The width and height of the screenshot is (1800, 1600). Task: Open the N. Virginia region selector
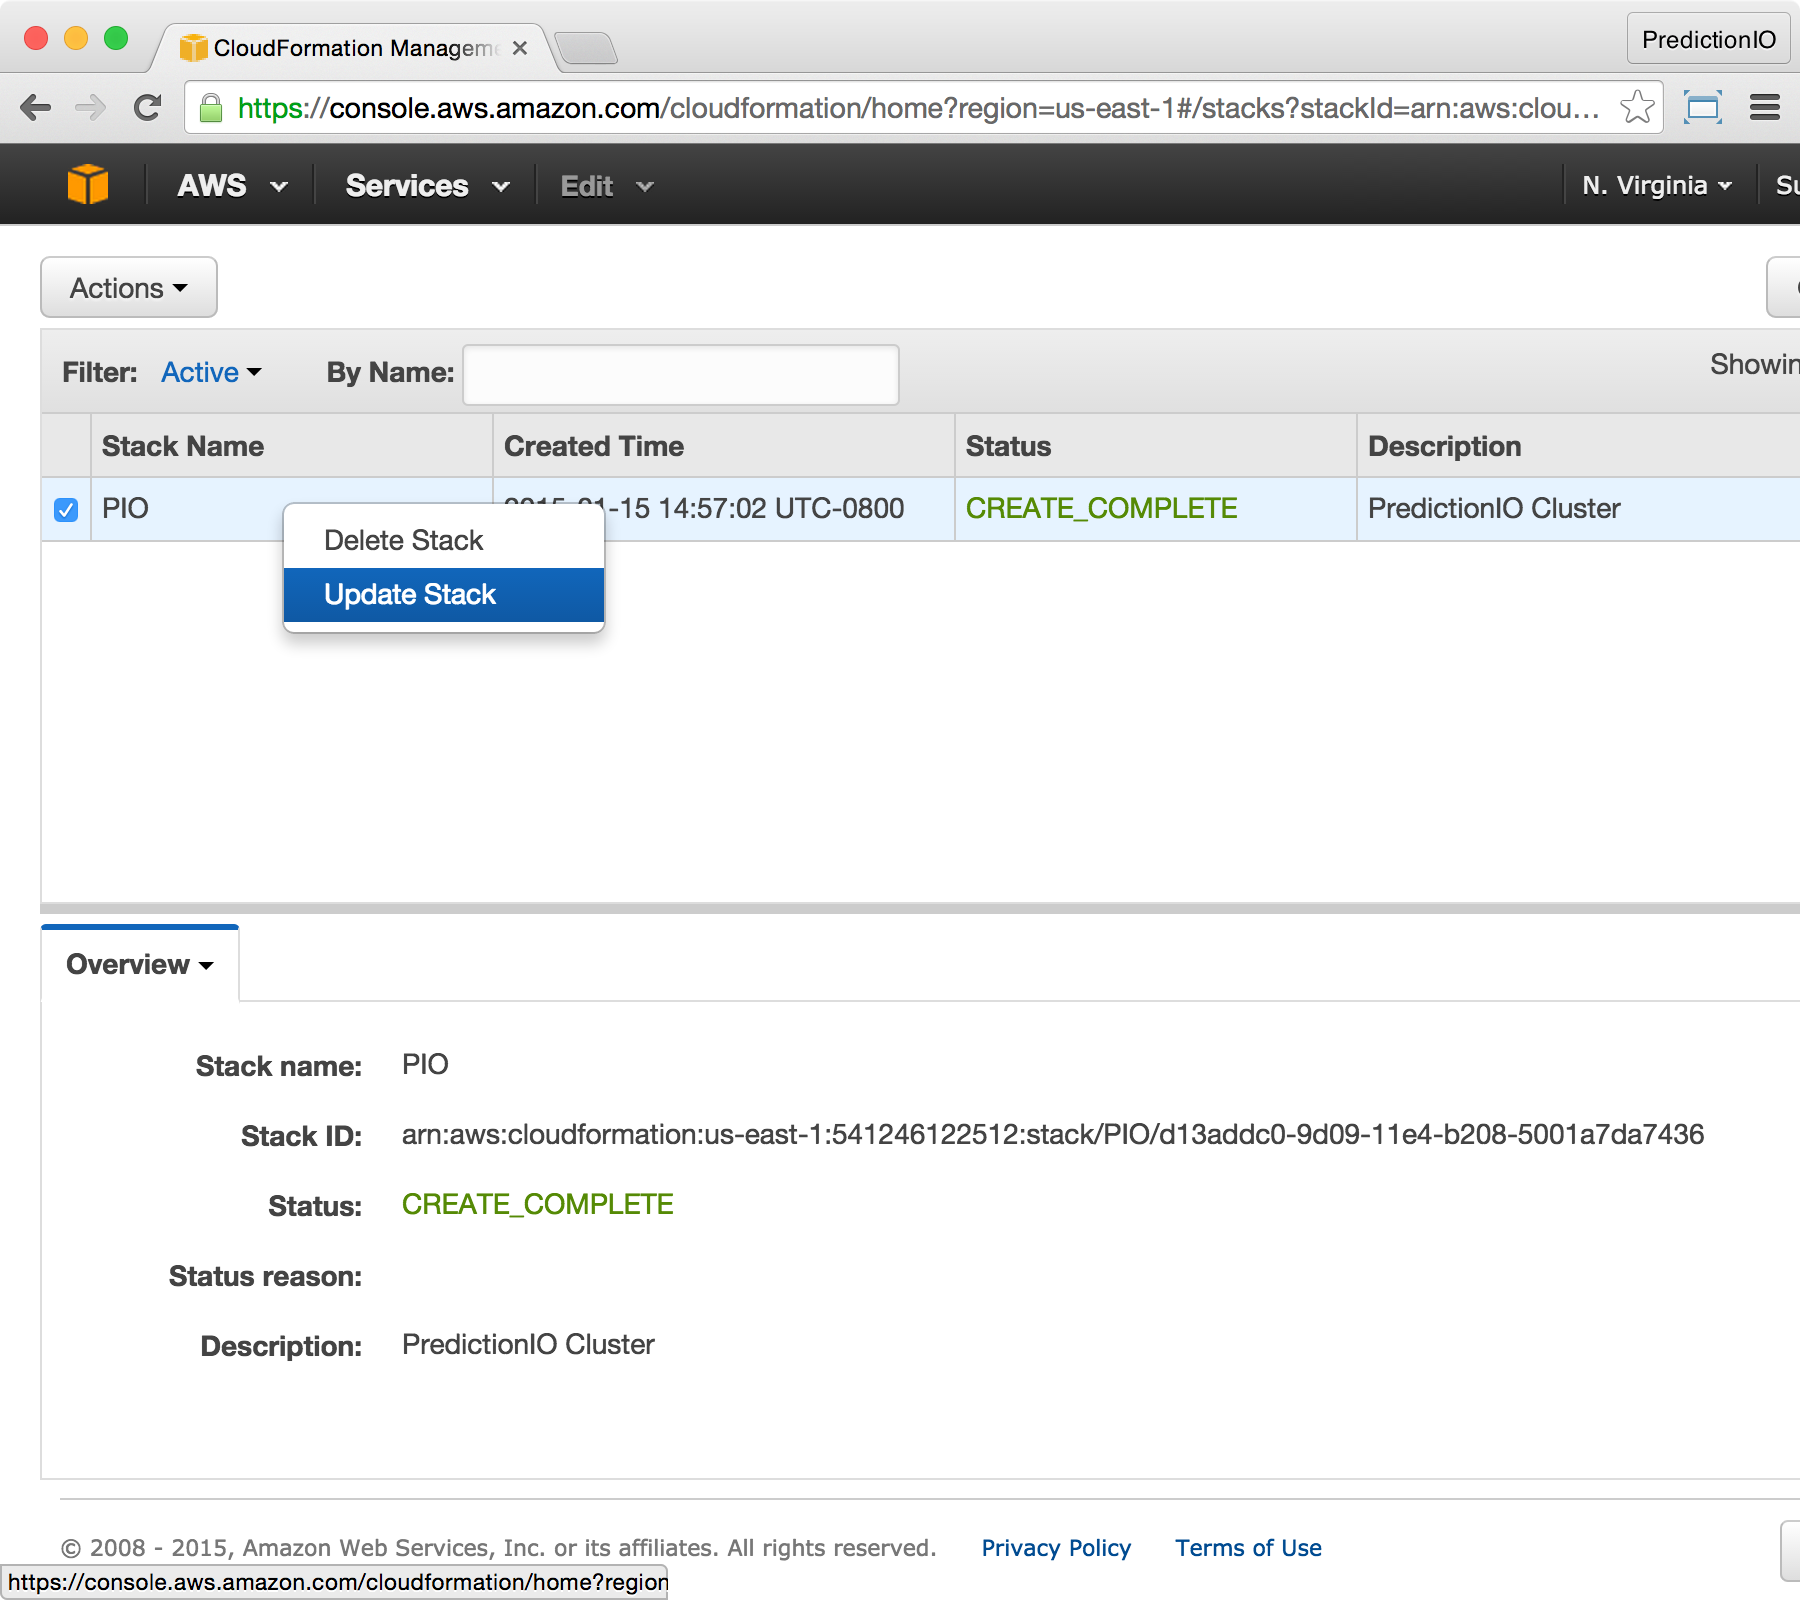tap(1656, 186)
